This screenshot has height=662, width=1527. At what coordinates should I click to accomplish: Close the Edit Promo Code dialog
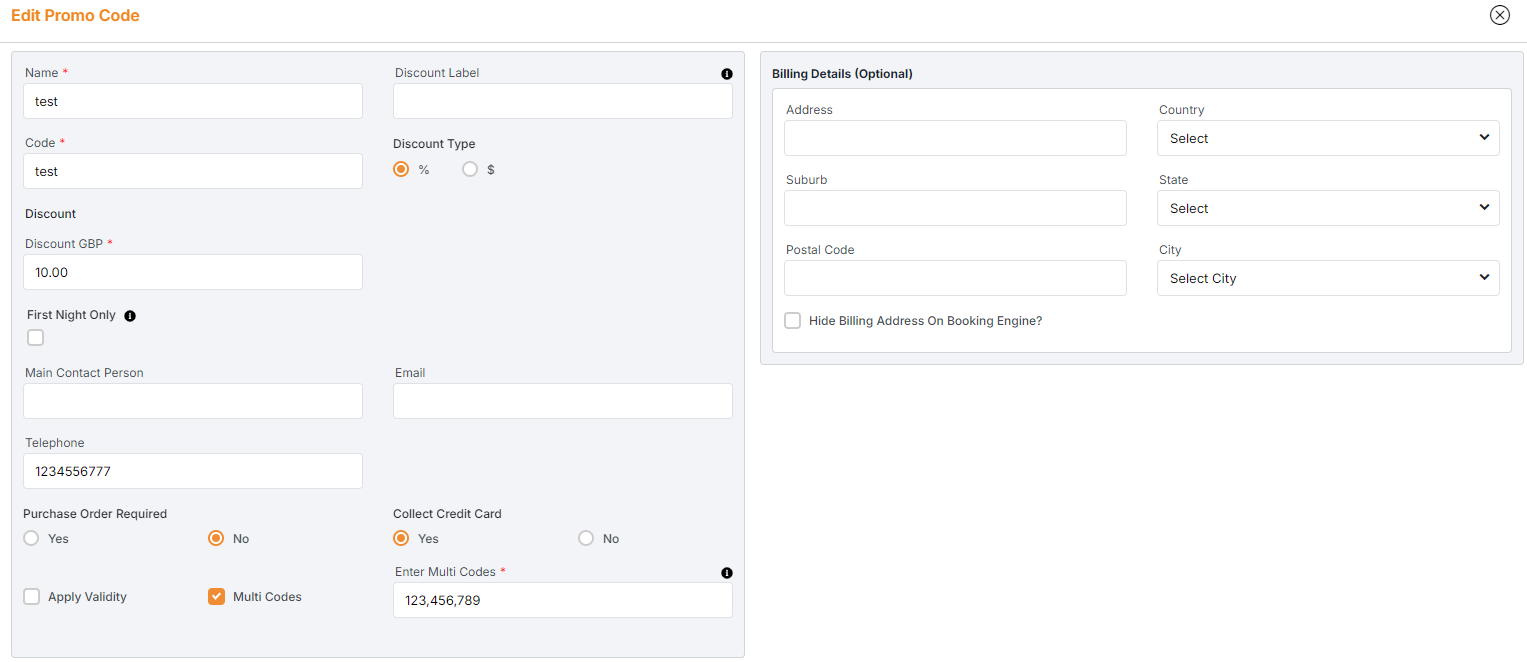pyautogui.click(x=1499, y=15)
